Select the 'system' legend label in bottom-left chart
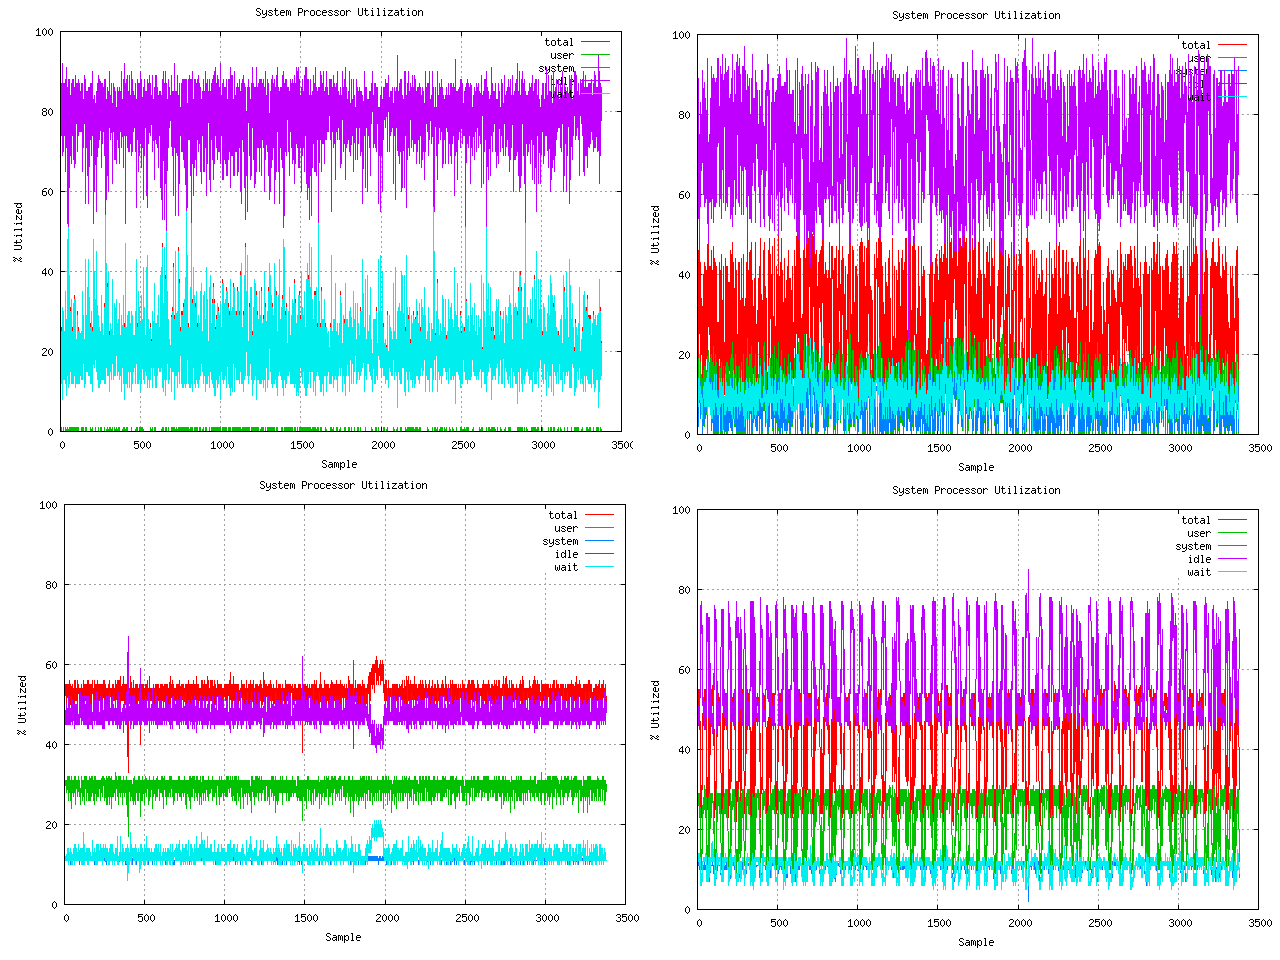This screenshot has height=960, width=1280. pos(560,541)
